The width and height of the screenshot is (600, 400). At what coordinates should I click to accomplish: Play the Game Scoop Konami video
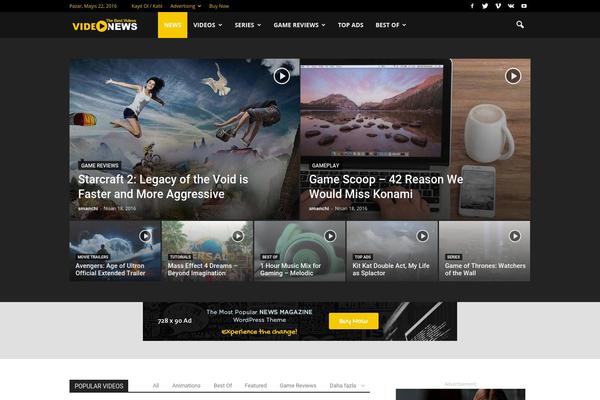pos(513,76)
